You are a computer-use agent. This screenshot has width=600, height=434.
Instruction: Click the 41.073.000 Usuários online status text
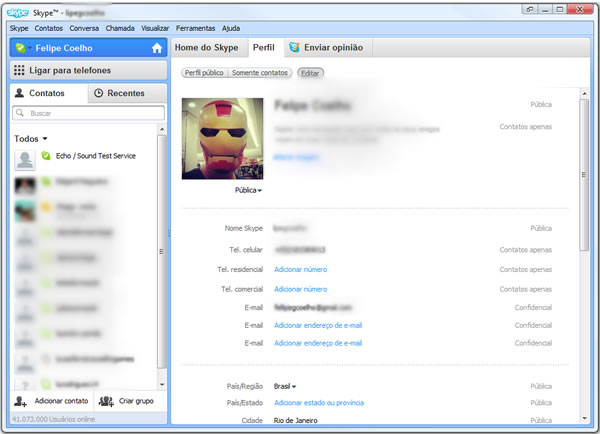point(54,419)
